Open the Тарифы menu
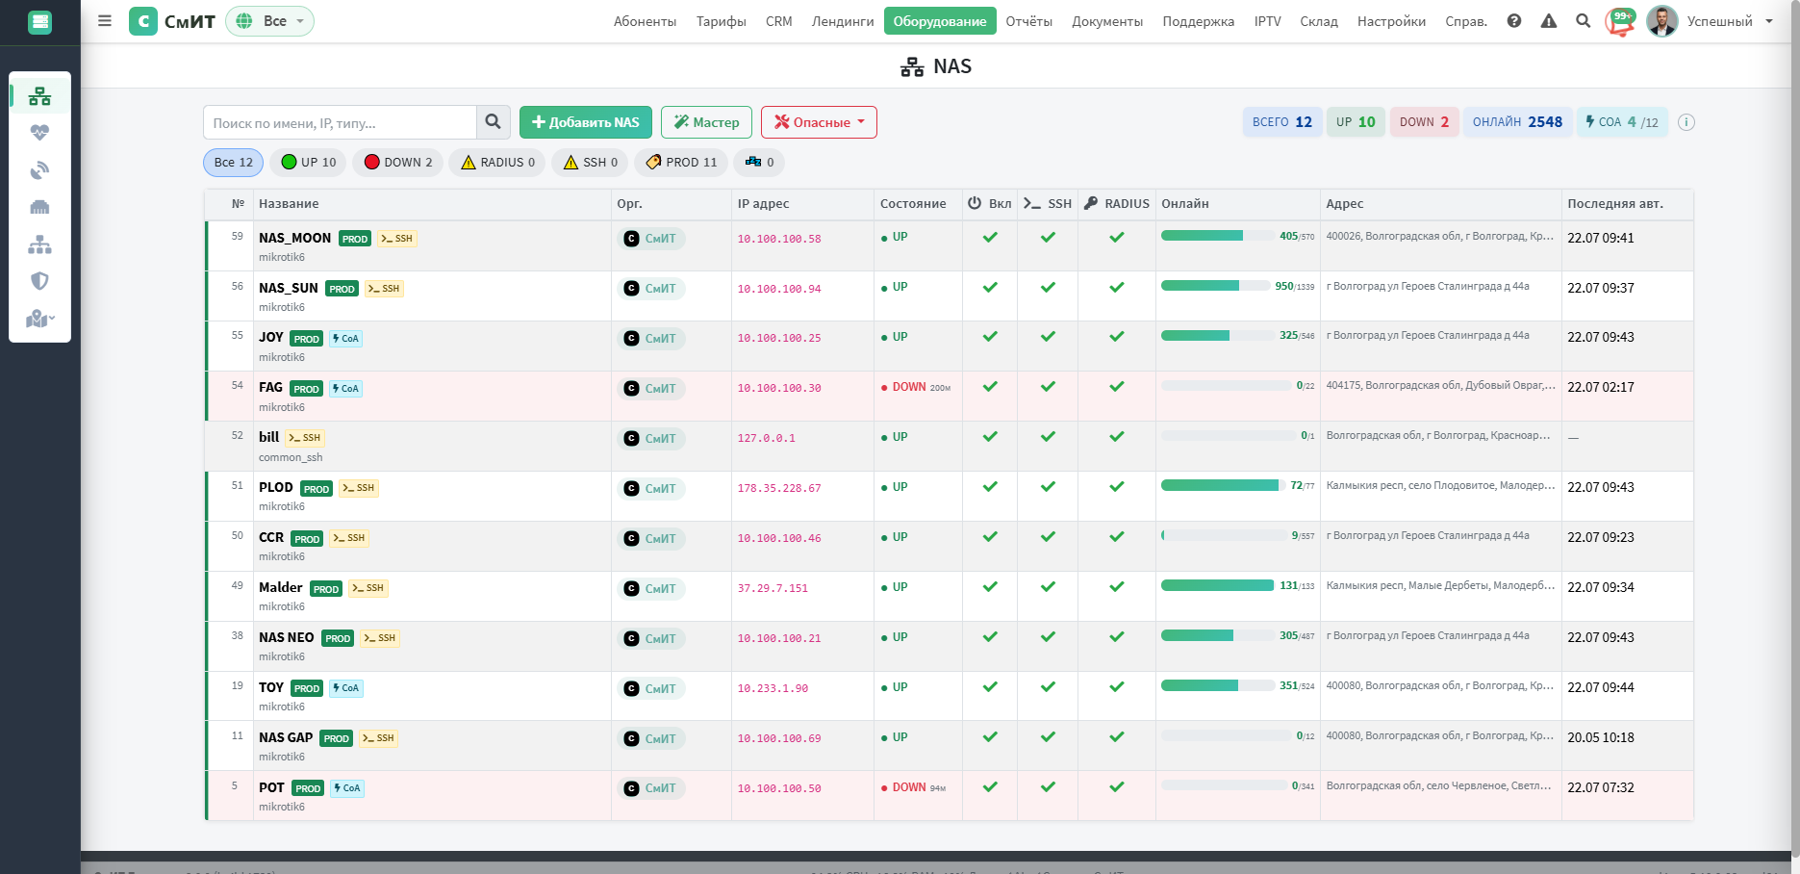1800x874 pixels. pos(721,21)
